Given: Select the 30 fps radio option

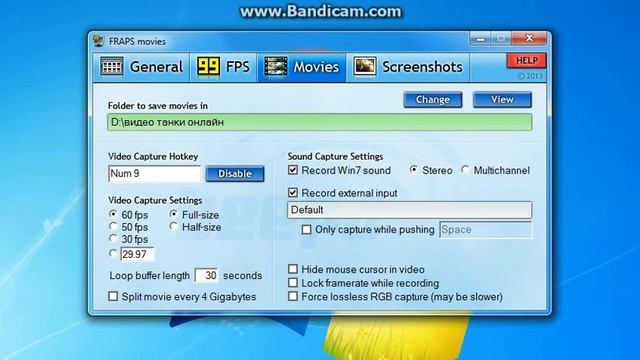Looking at the screenshot, I should click(x=113, y=239).
